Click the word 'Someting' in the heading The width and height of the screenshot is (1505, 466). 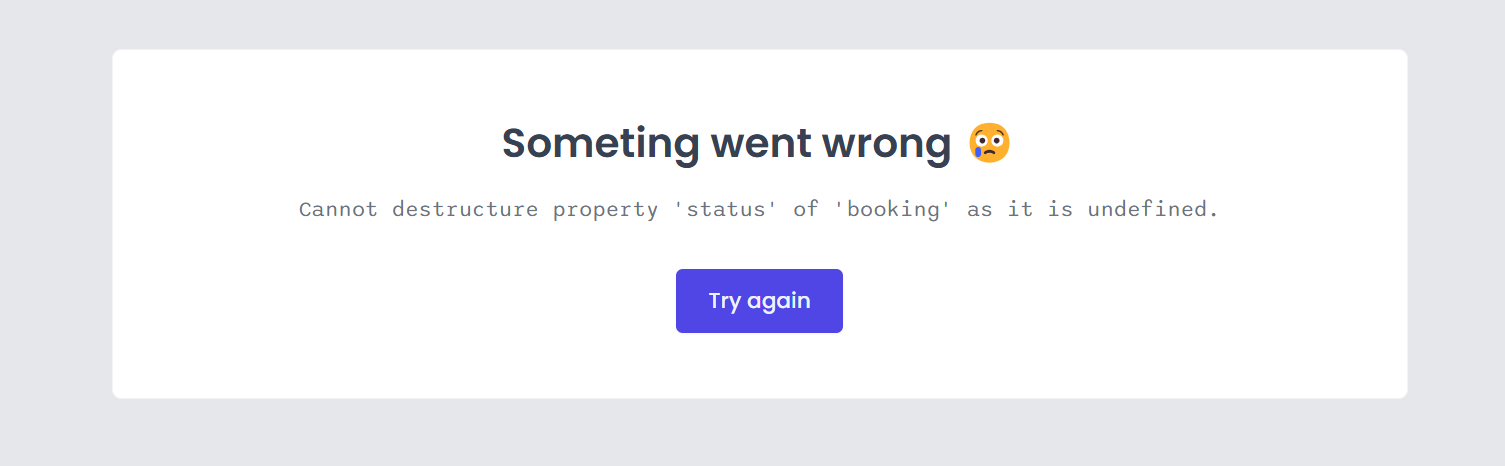600,144
